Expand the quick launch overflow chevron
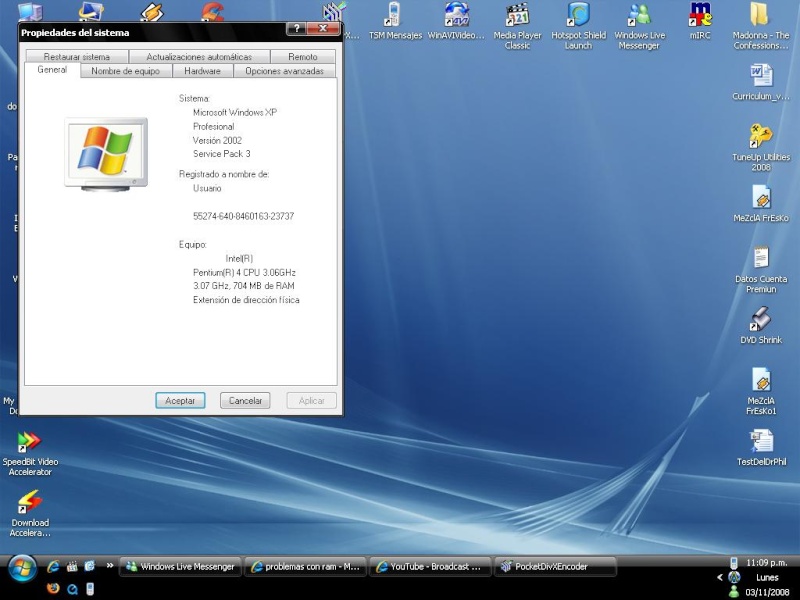The height and width of the screenshot is (600, 800). [x=110, y=565]
